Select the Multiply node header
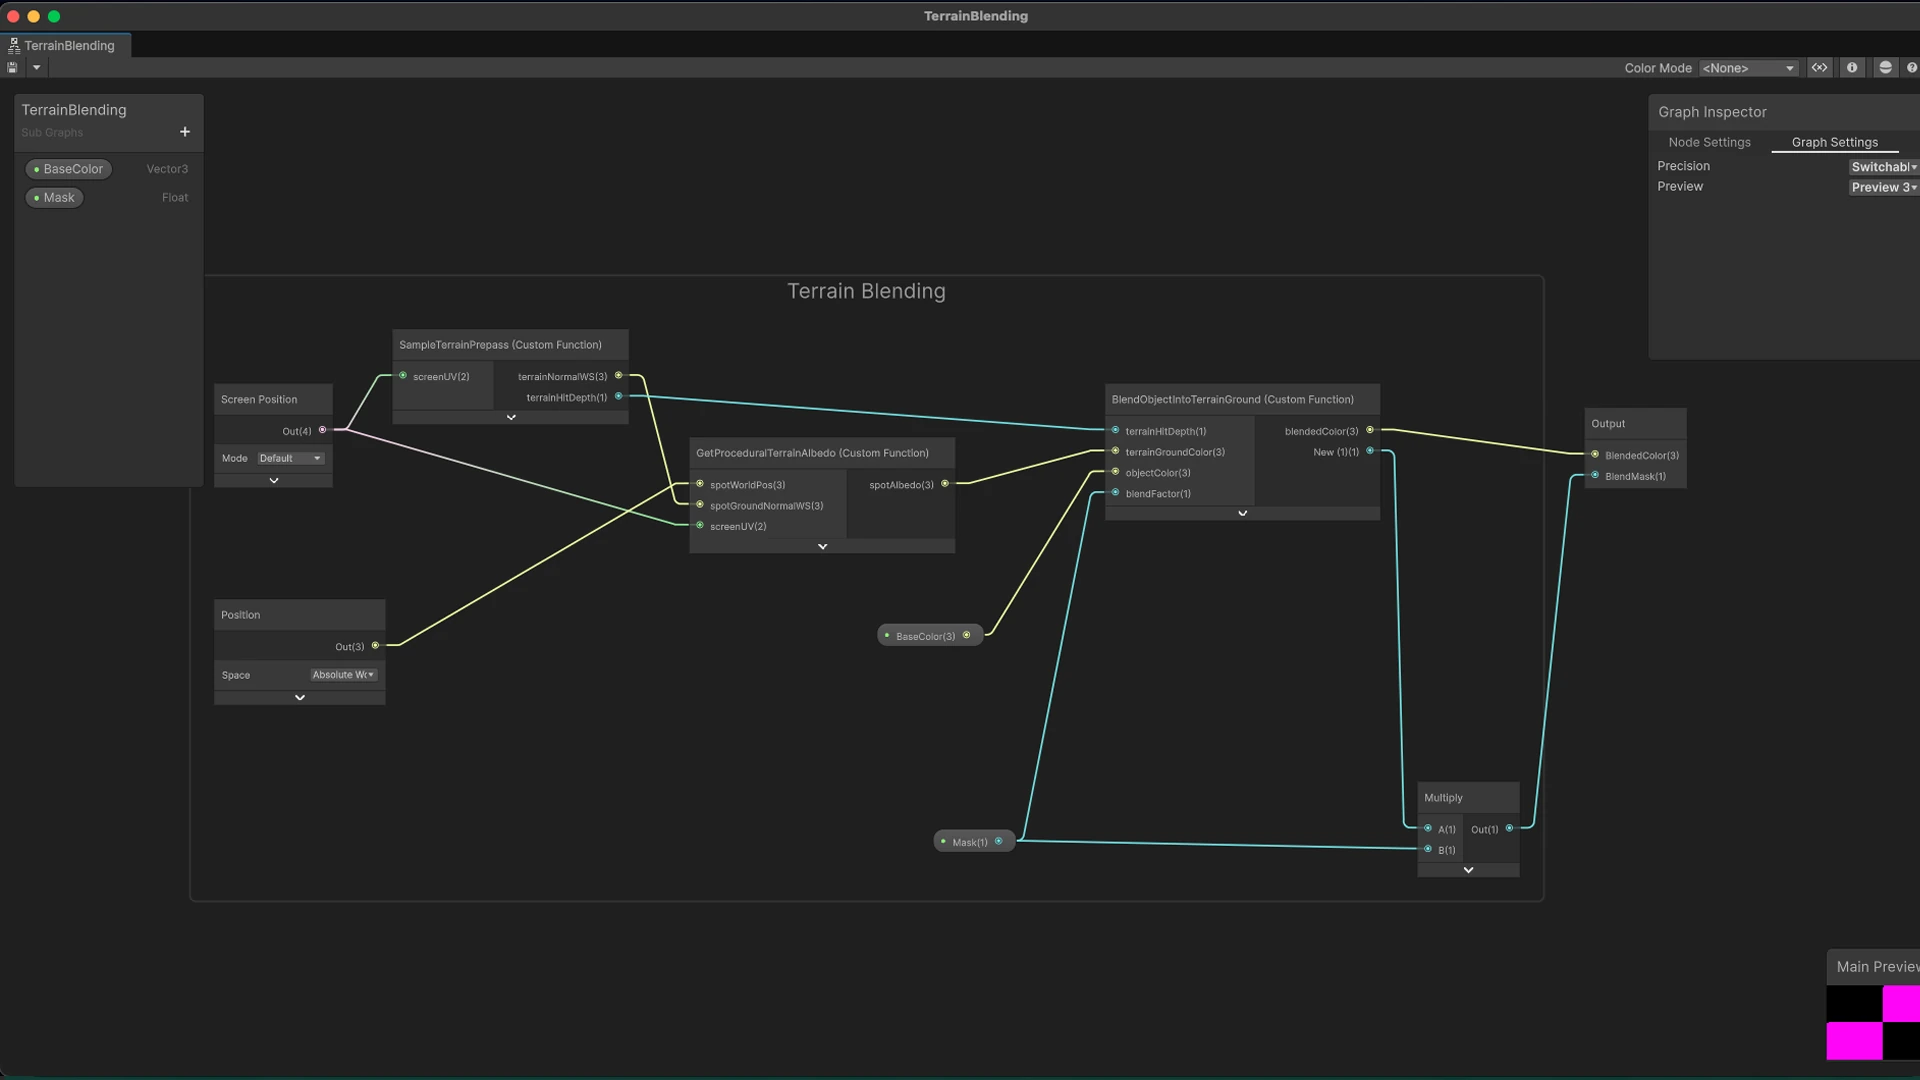1920x1080 pixels. (1468, 798)
